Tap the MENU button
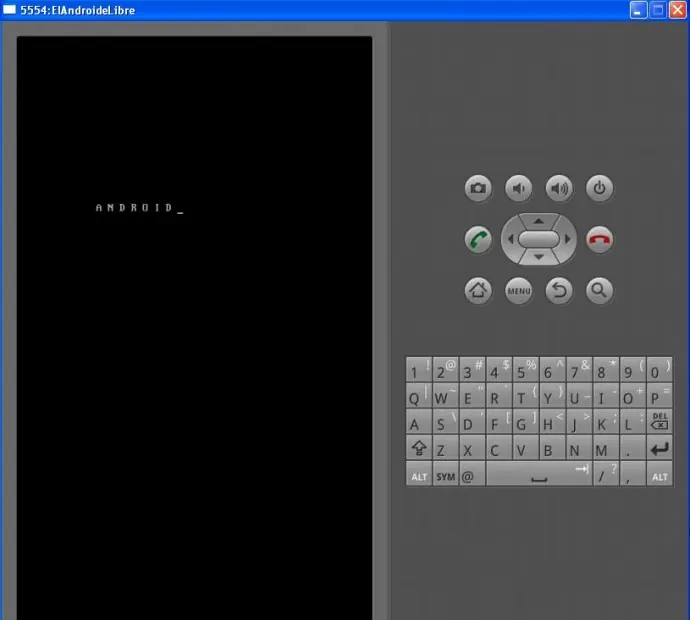 point(519,290)
